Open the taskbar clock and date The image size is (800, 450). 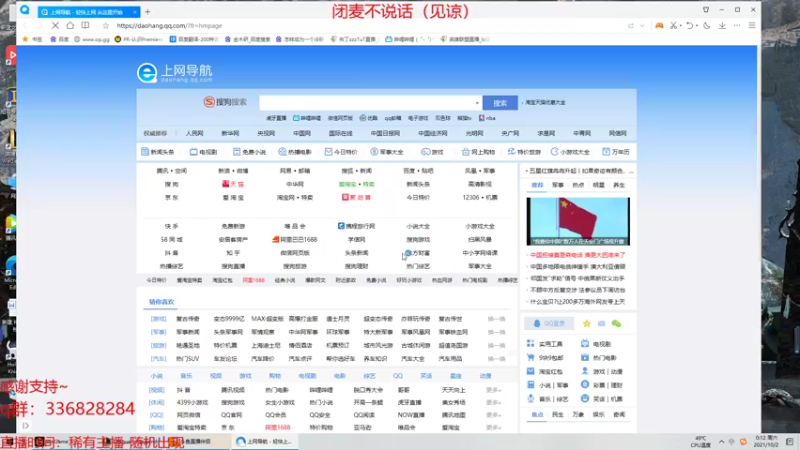[766, 442]
